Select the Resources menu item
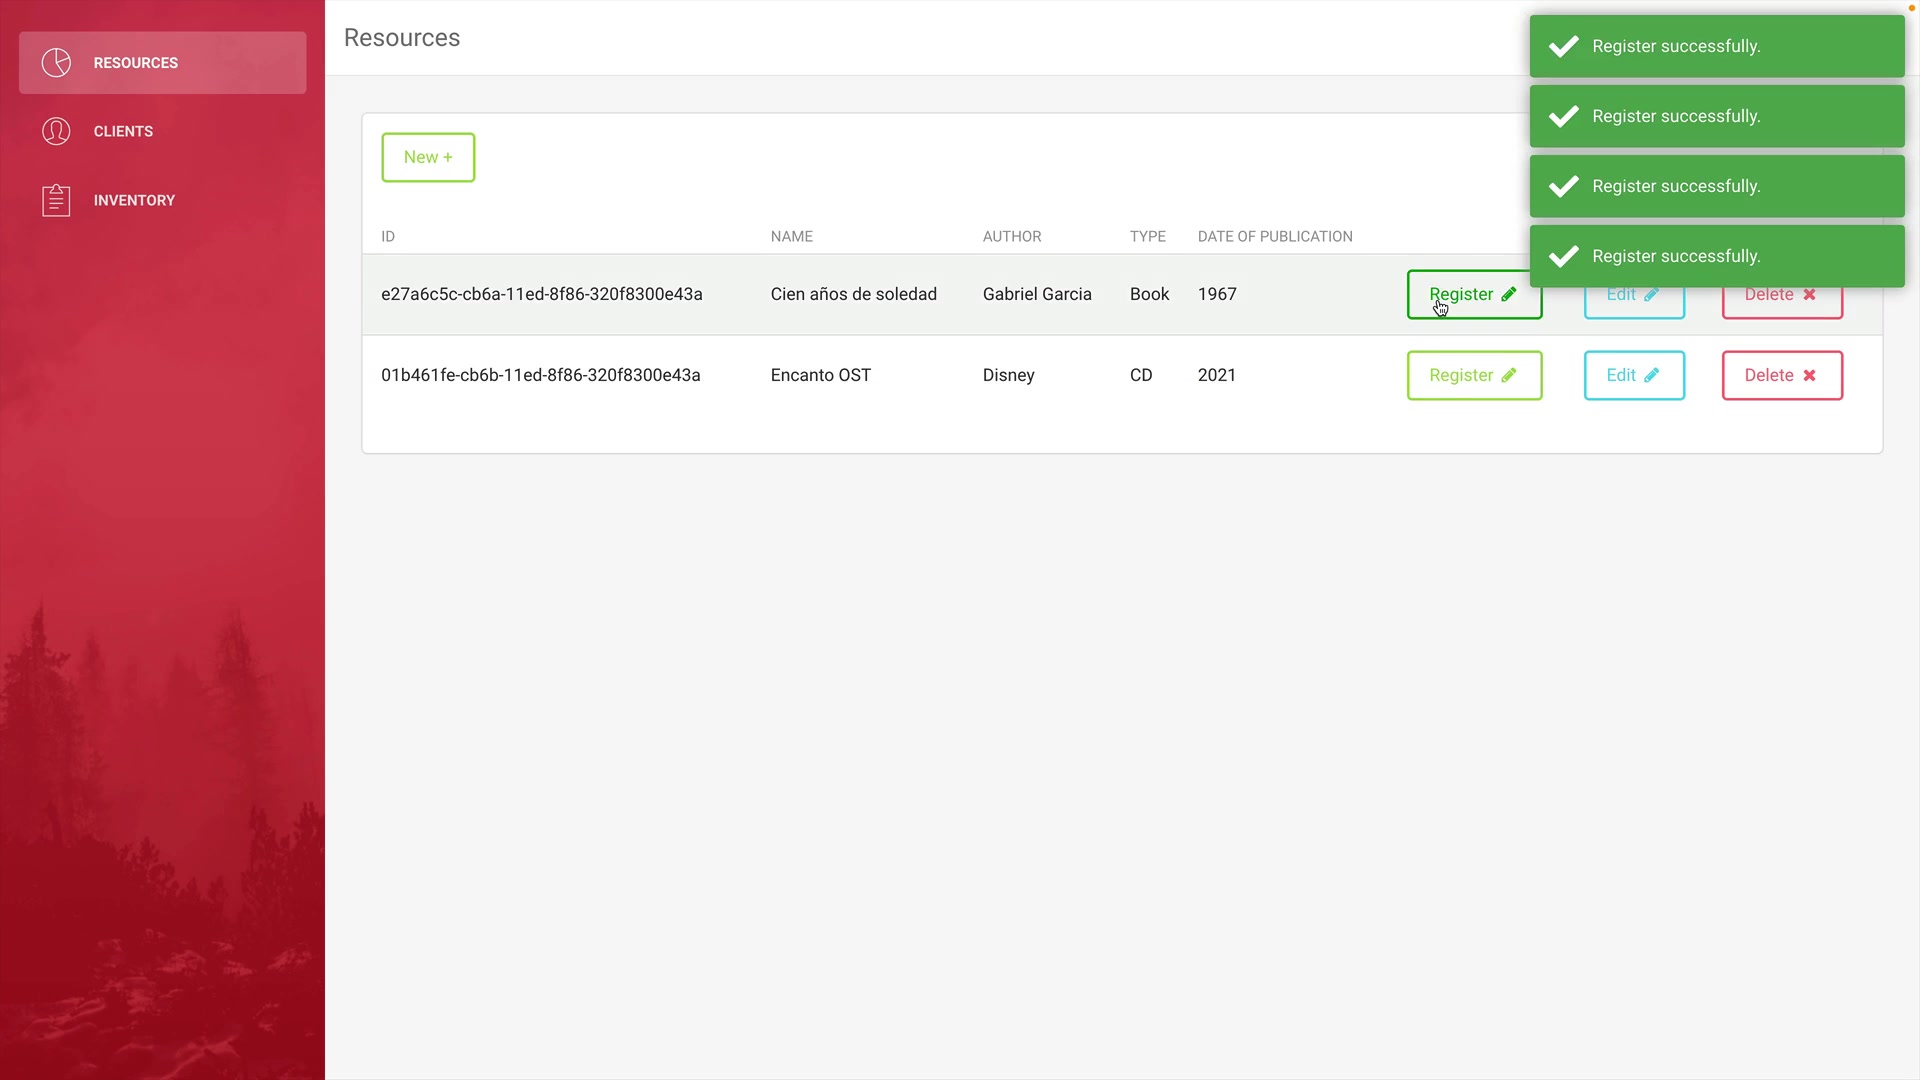This screenshot has height=1080, width=1920. [136, 62]
